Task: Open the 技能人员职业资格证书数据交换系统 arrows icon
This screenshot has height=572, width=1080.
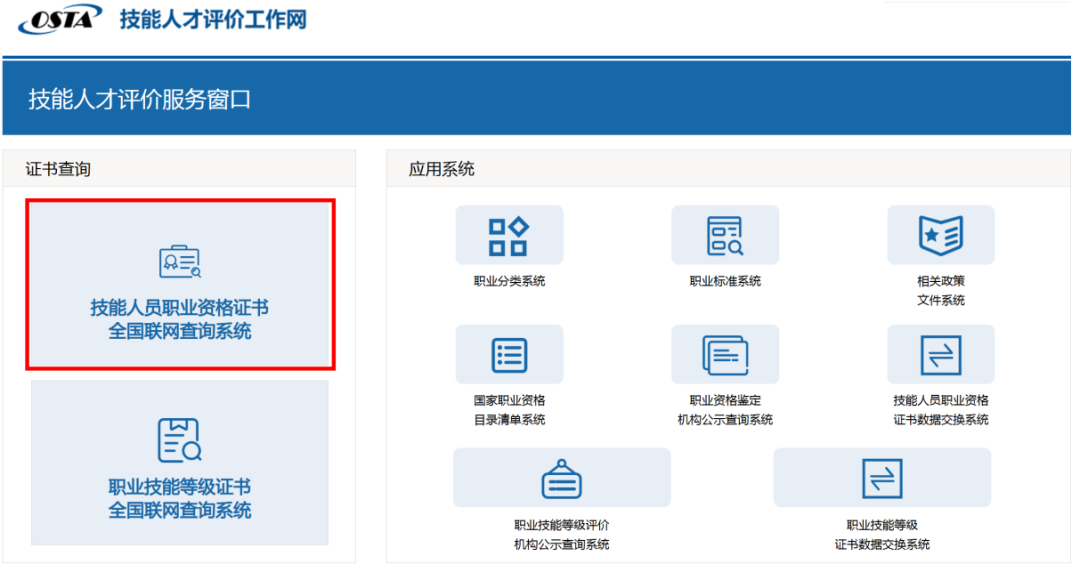Action: point(940,355)
